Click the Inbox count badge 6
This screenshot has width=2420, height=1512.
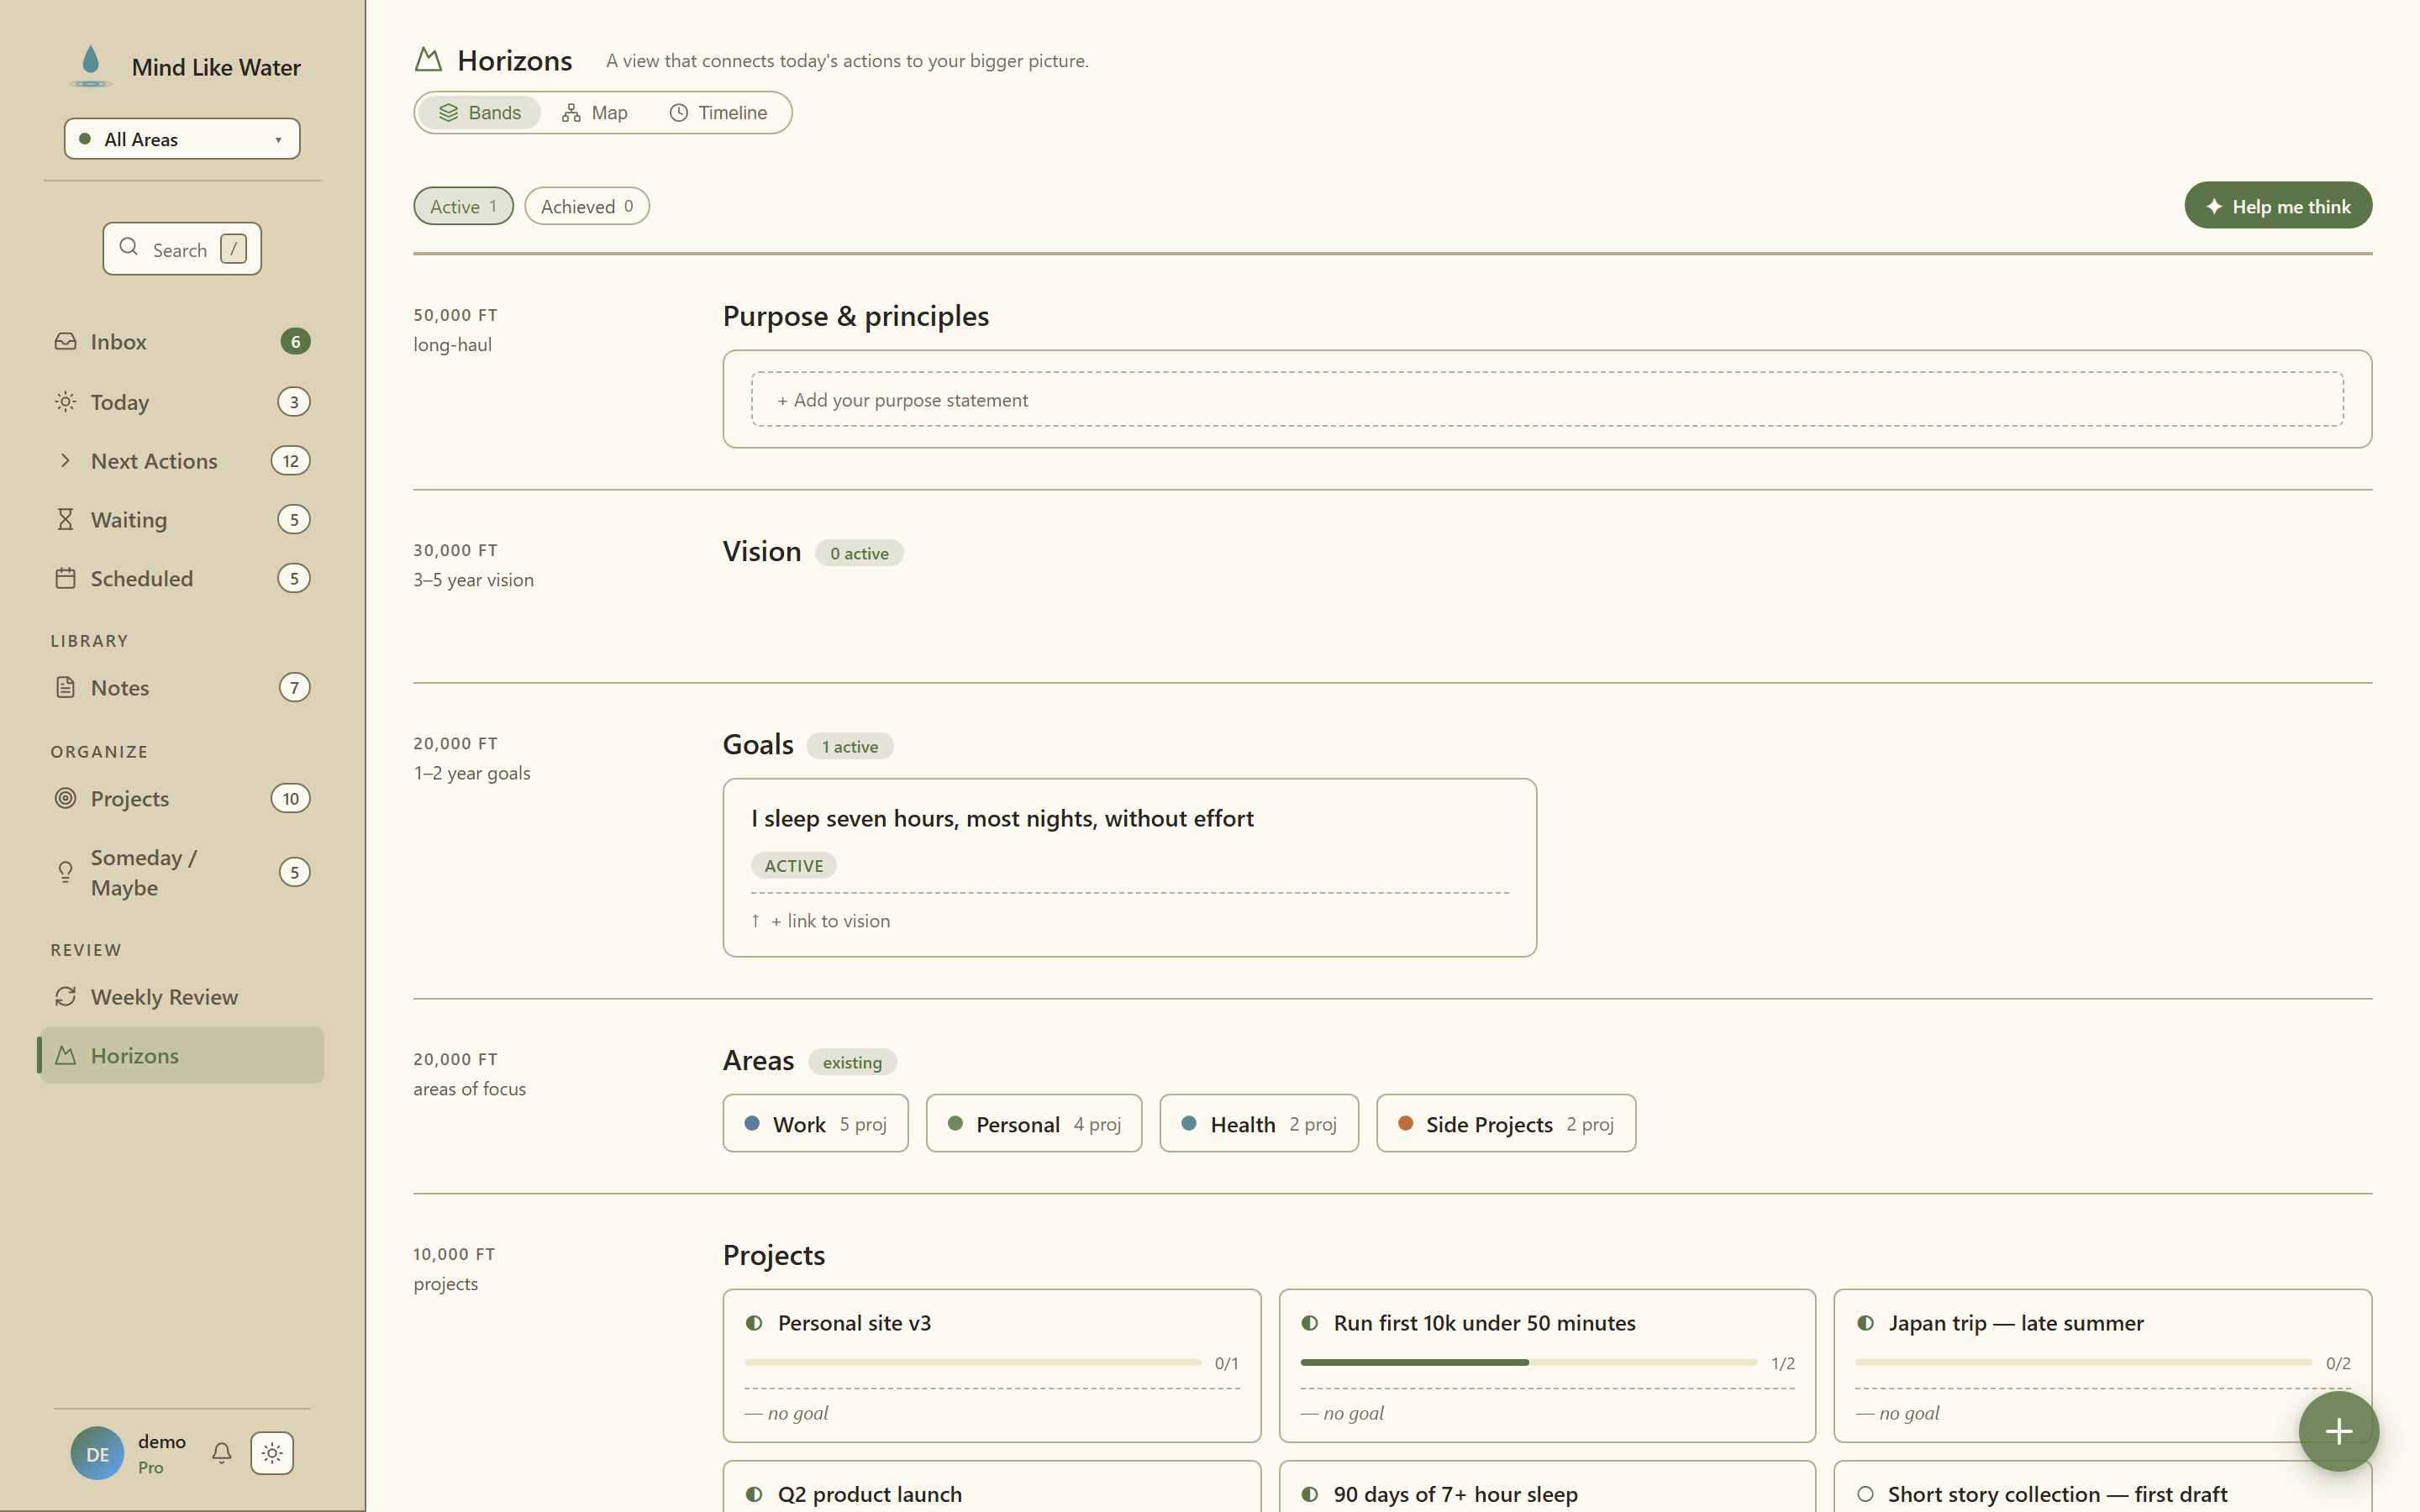click(295, 341)
